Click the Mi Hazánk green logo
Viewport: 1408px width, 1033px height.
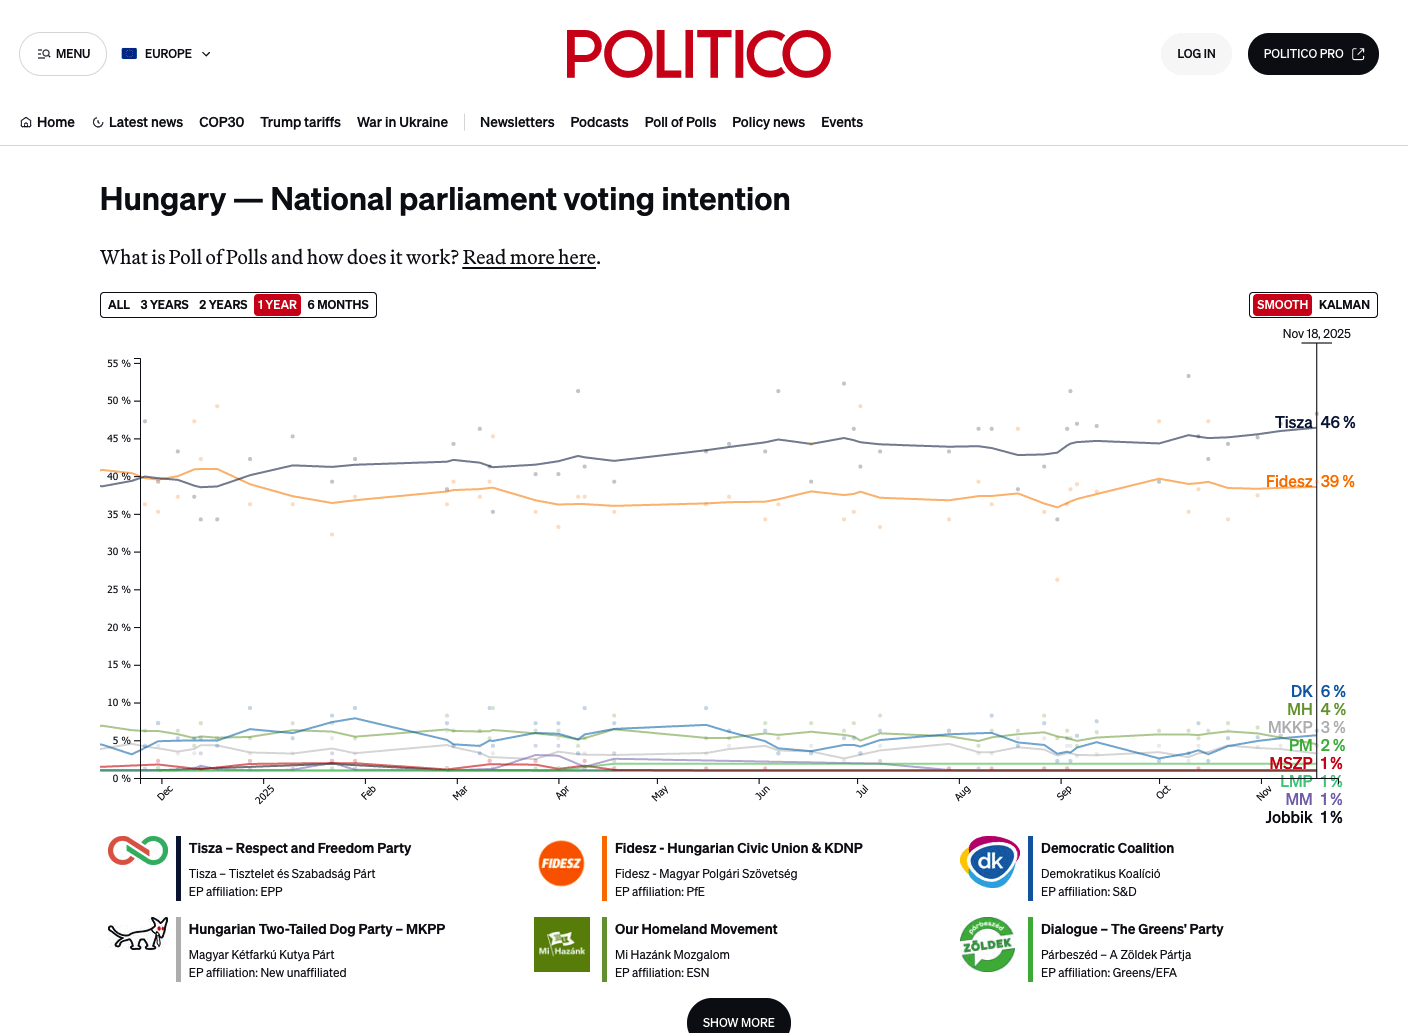click(562, 944)
